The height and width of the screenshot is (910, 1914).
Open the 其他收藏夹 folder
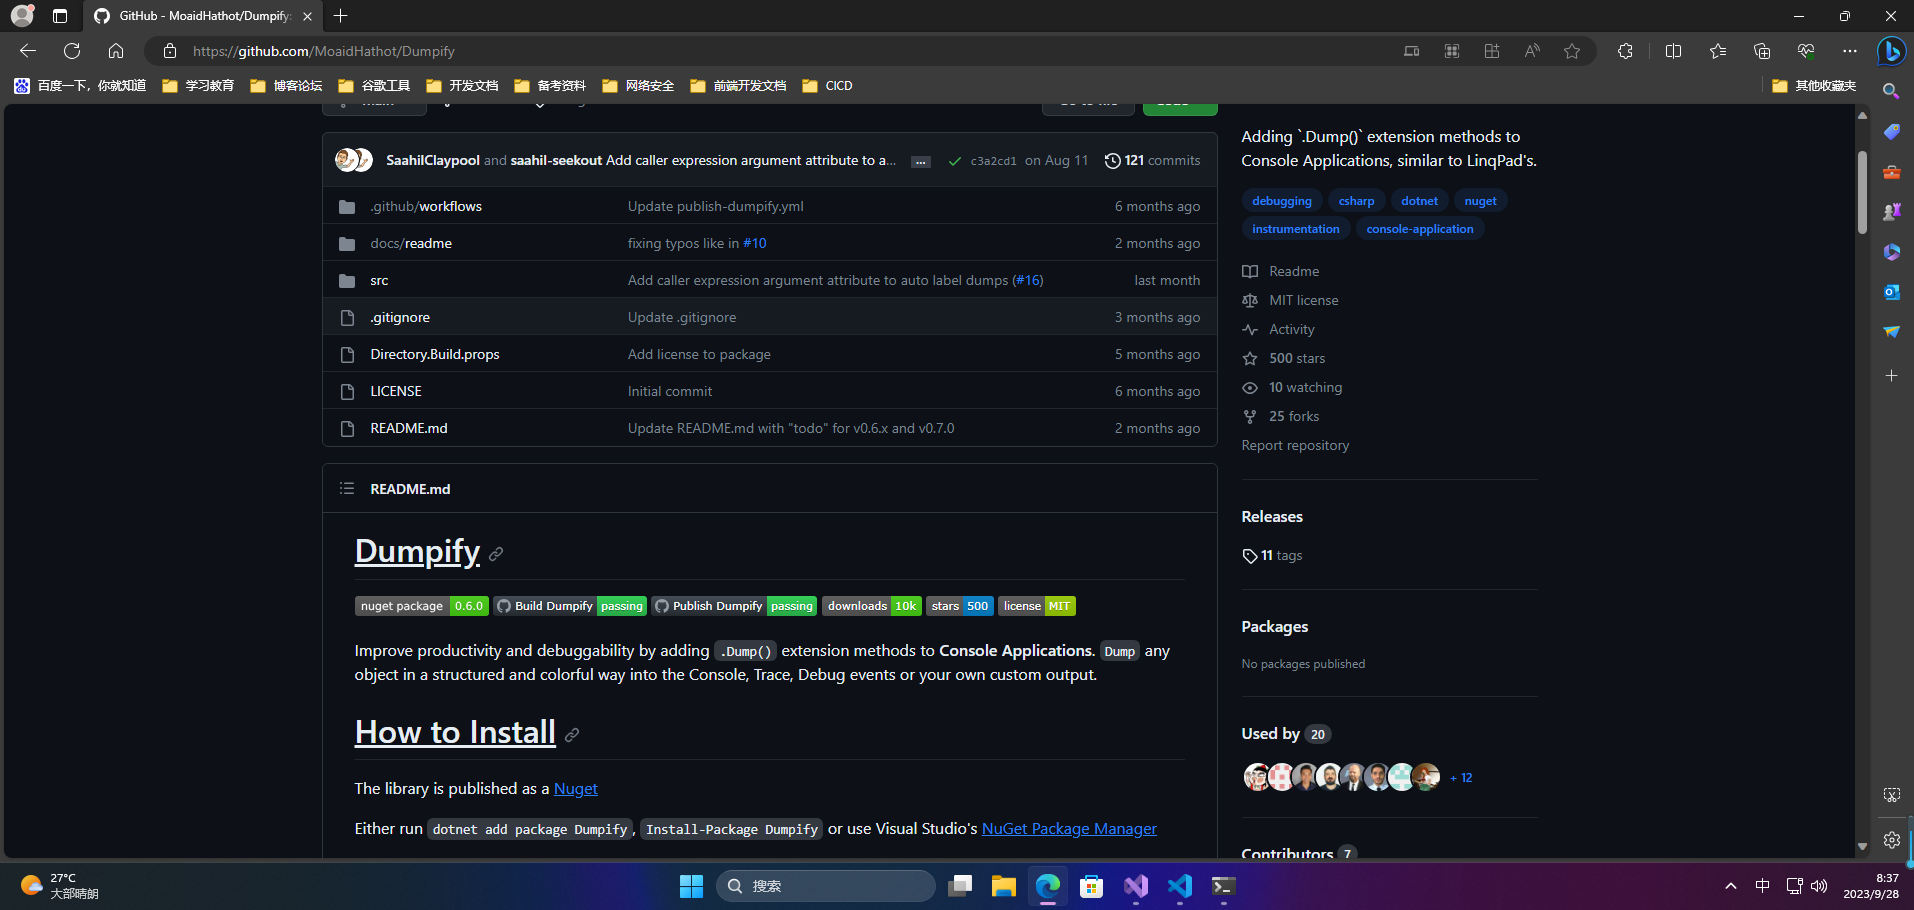(1814, 86)
